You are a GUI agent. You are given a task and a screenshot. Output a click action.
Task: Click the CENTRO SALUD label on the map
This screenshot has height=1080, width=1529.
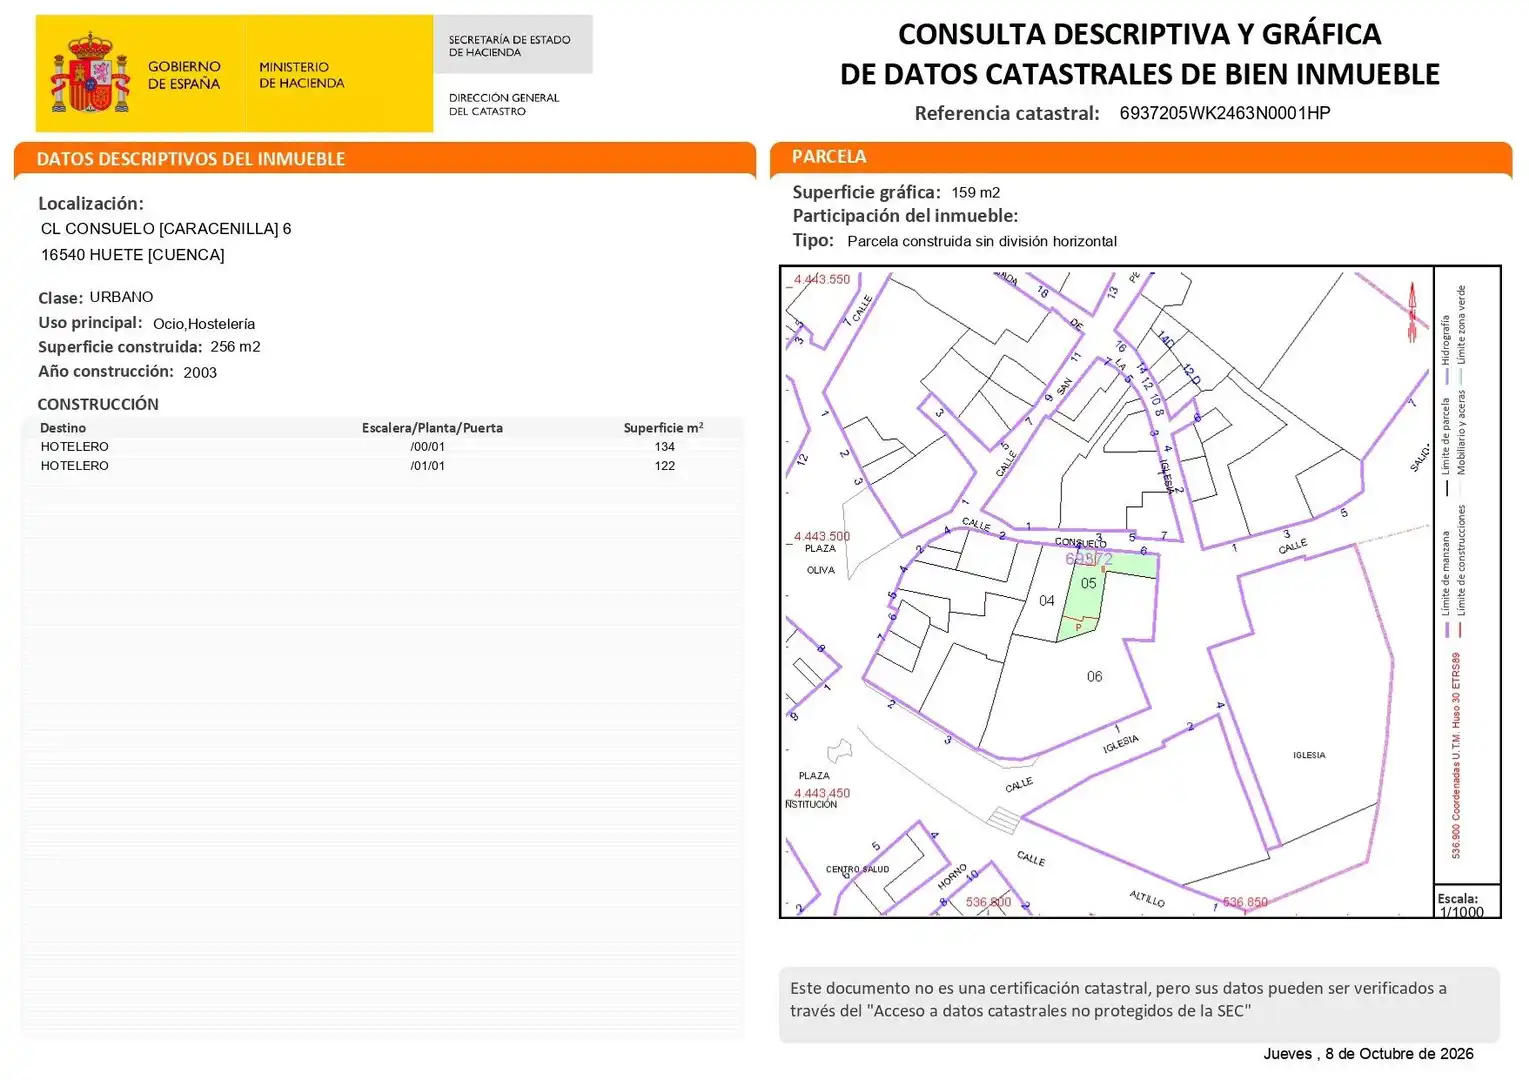coord(857,869)
